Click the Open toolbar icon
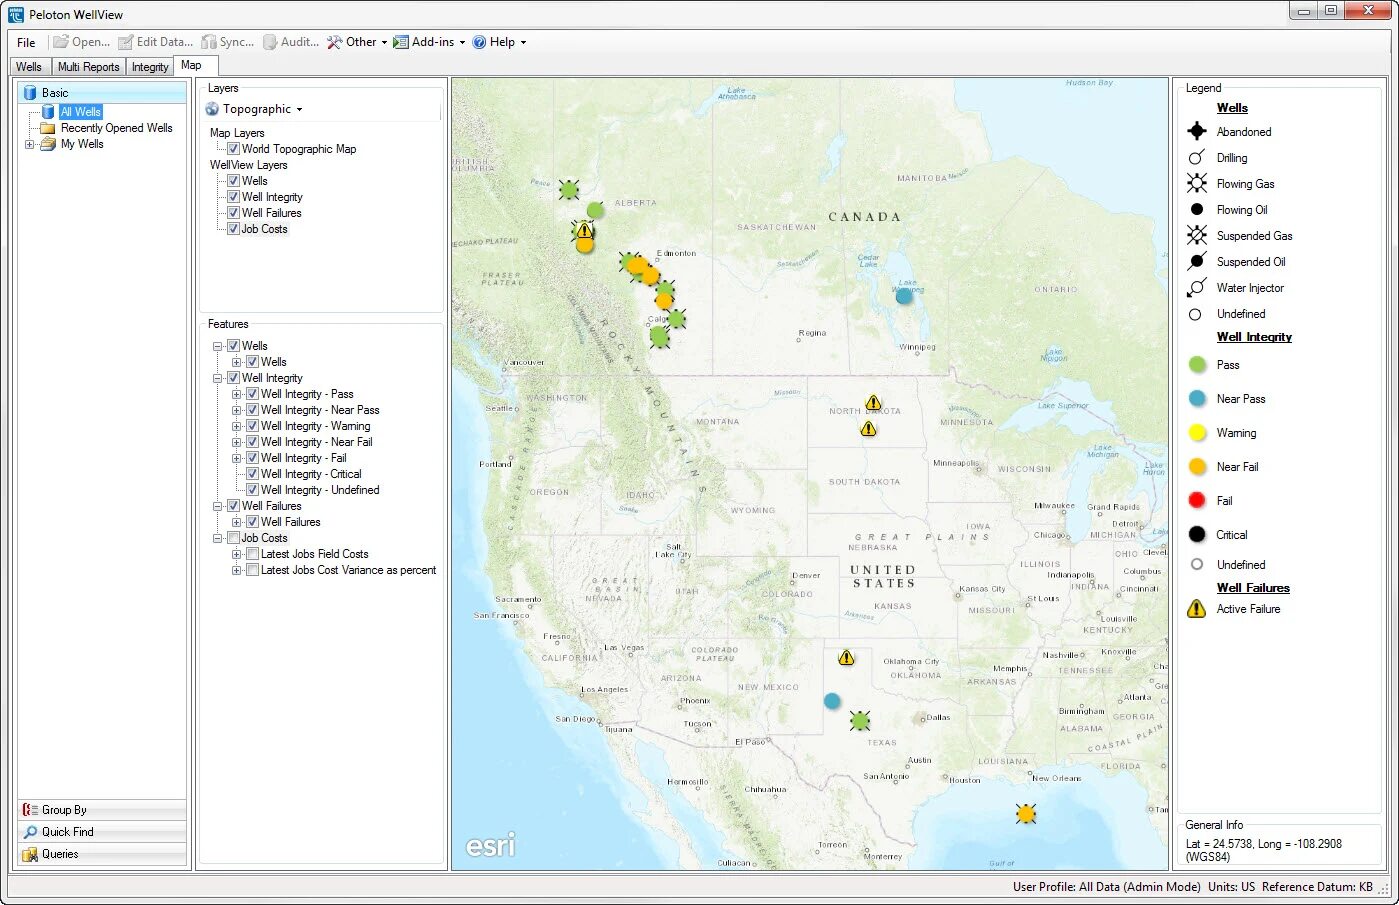The height and width of the screenshot is (905, 1399). click(61, 42)
